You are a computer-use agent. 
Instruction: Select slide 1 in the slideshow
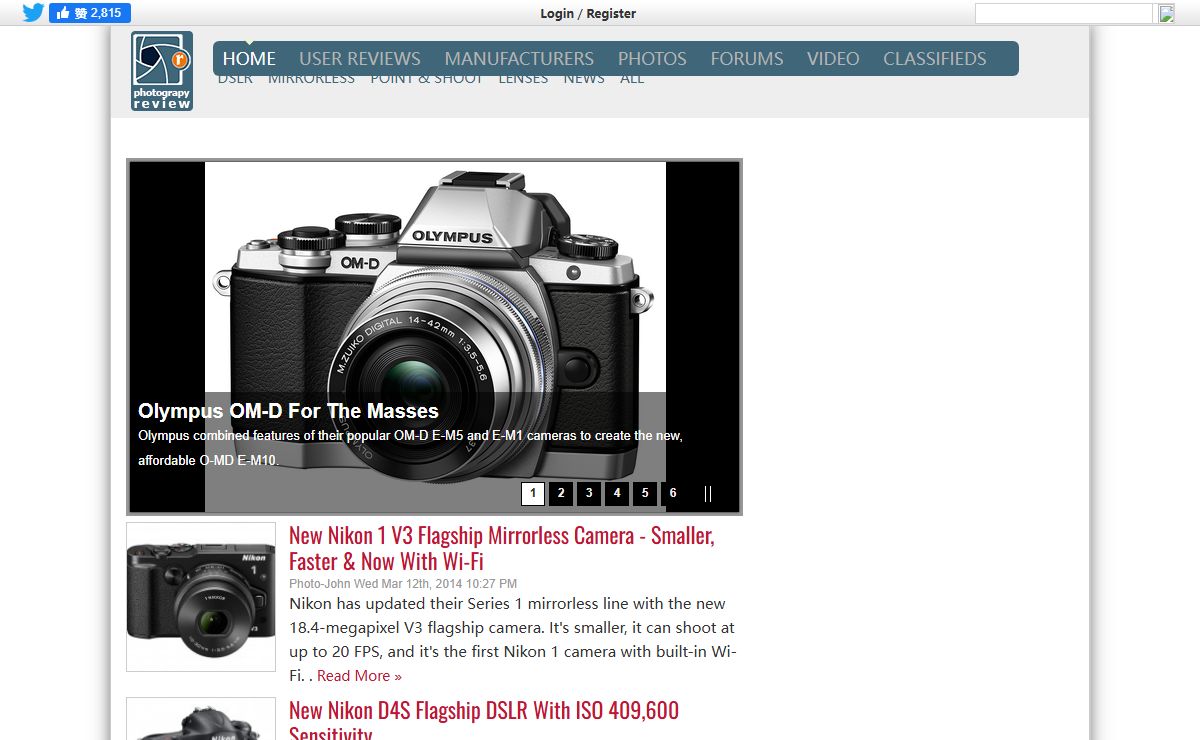point(533,493)
